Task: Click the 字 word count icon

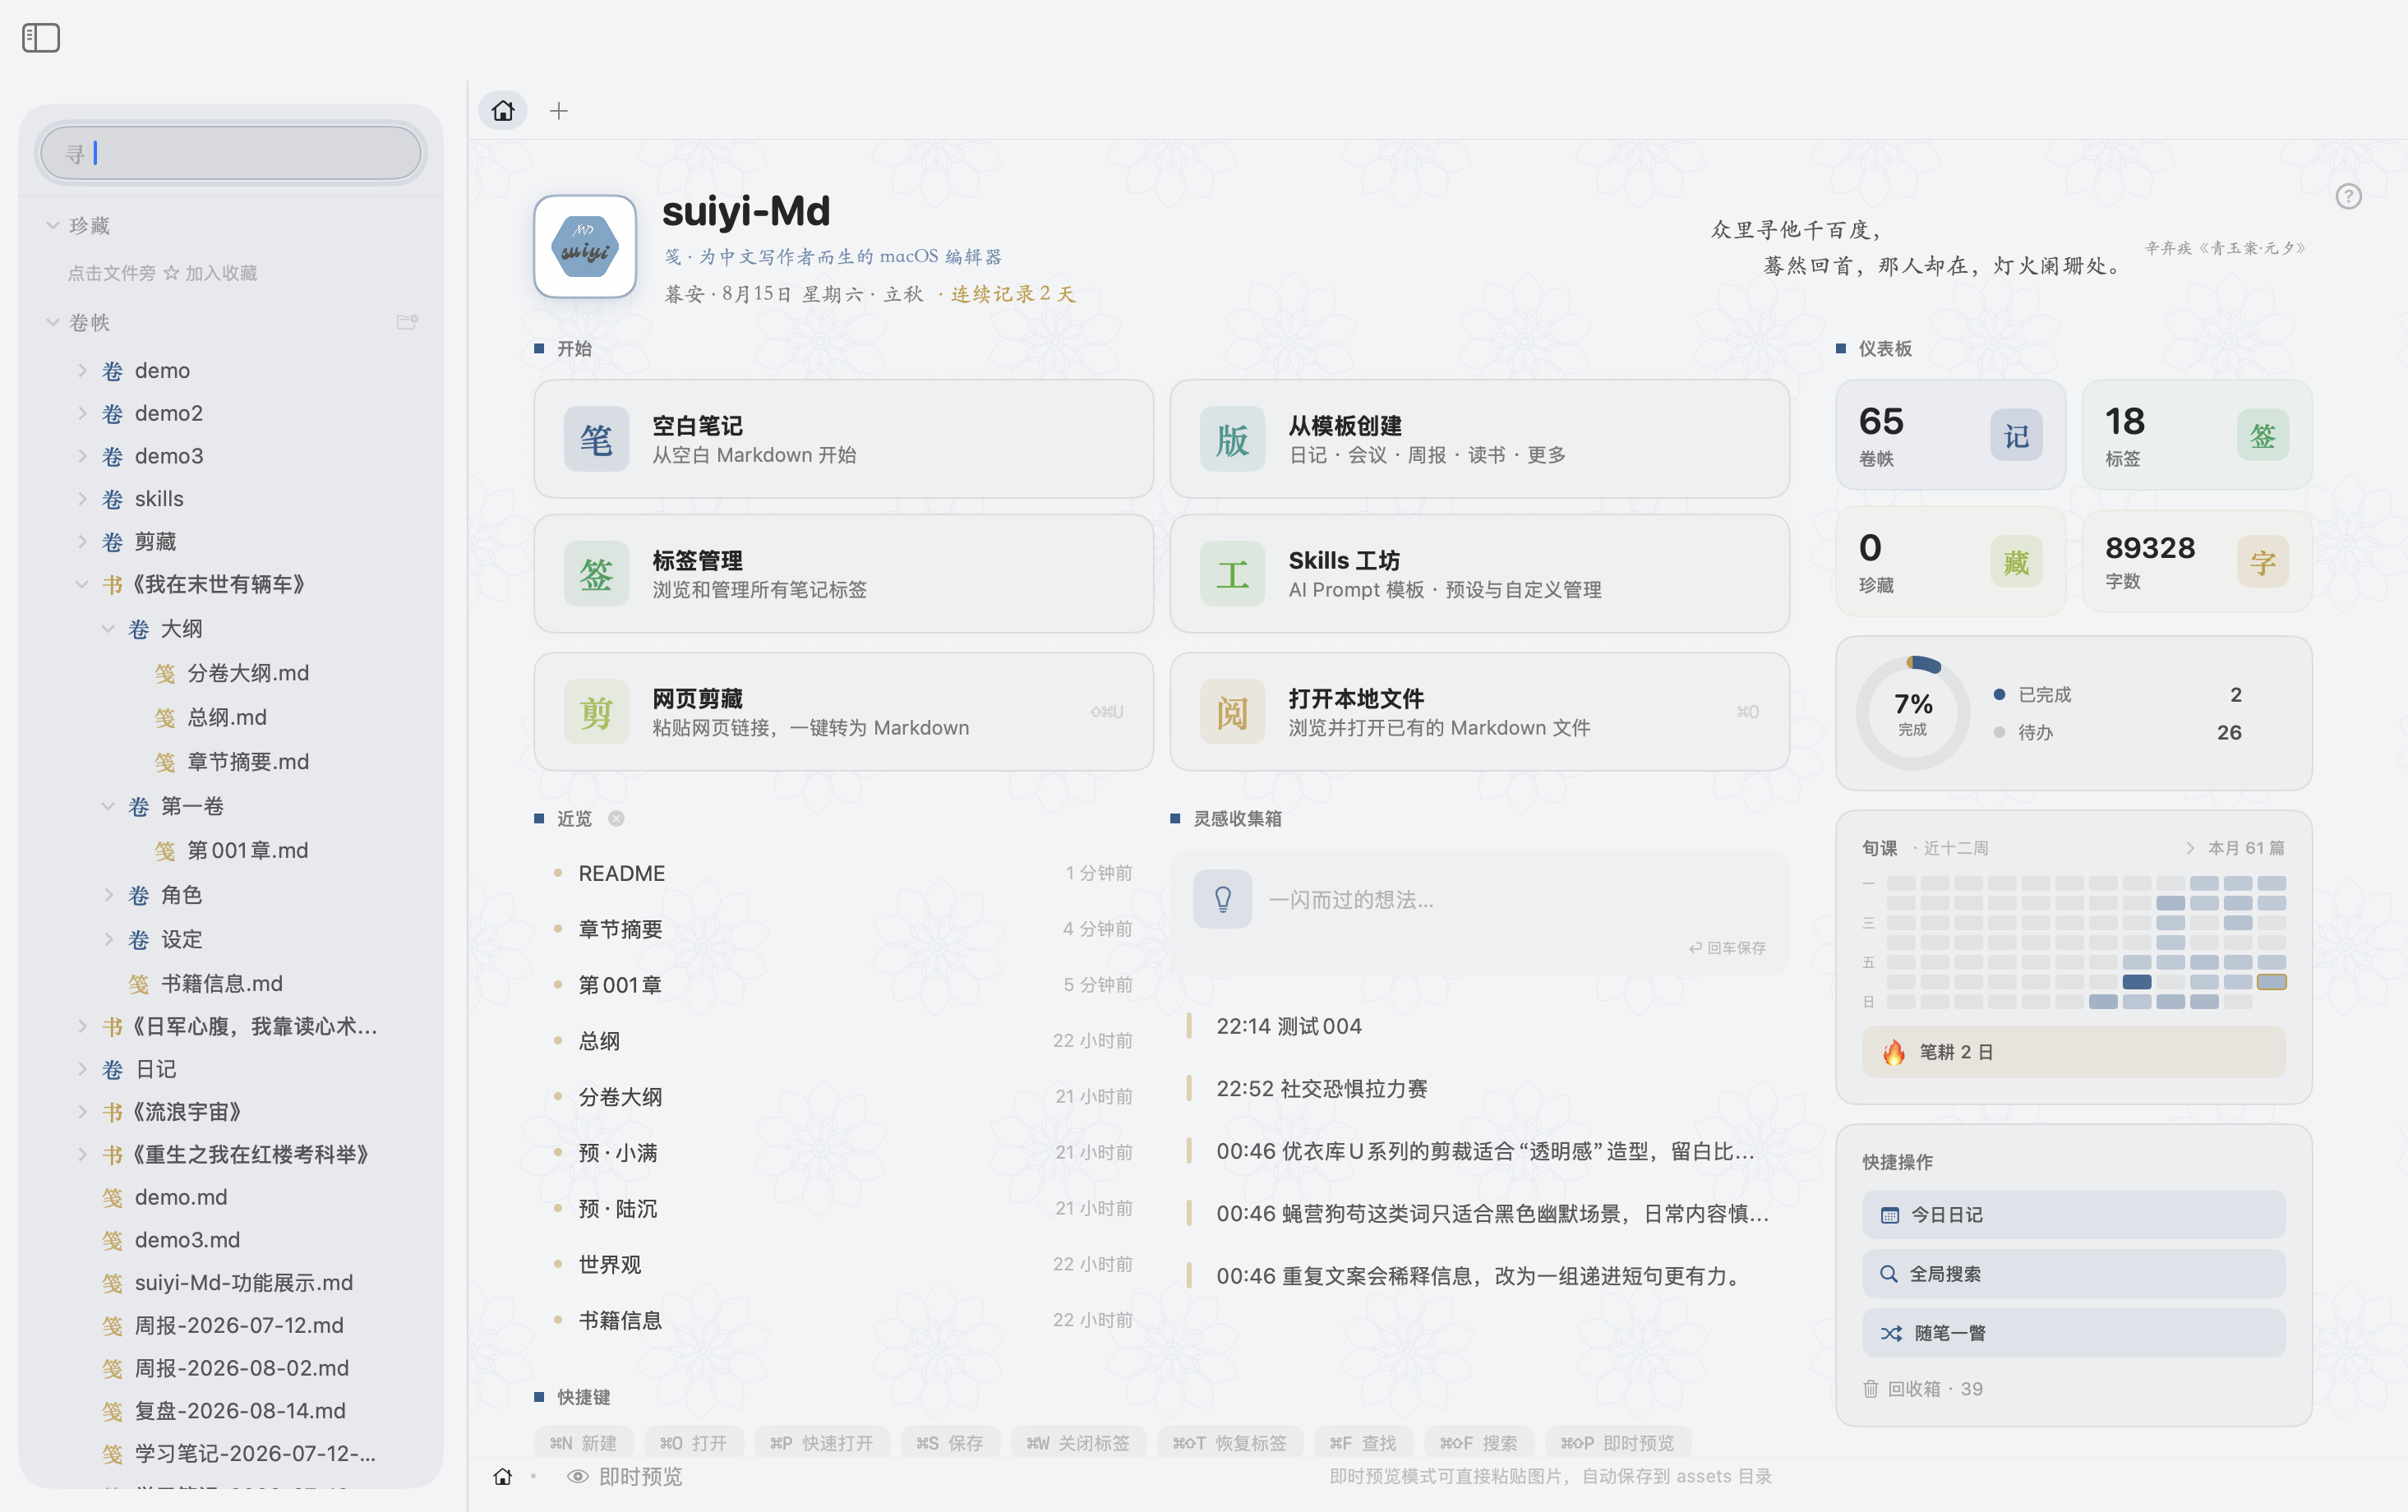Action: click(x=2262, y=562)
